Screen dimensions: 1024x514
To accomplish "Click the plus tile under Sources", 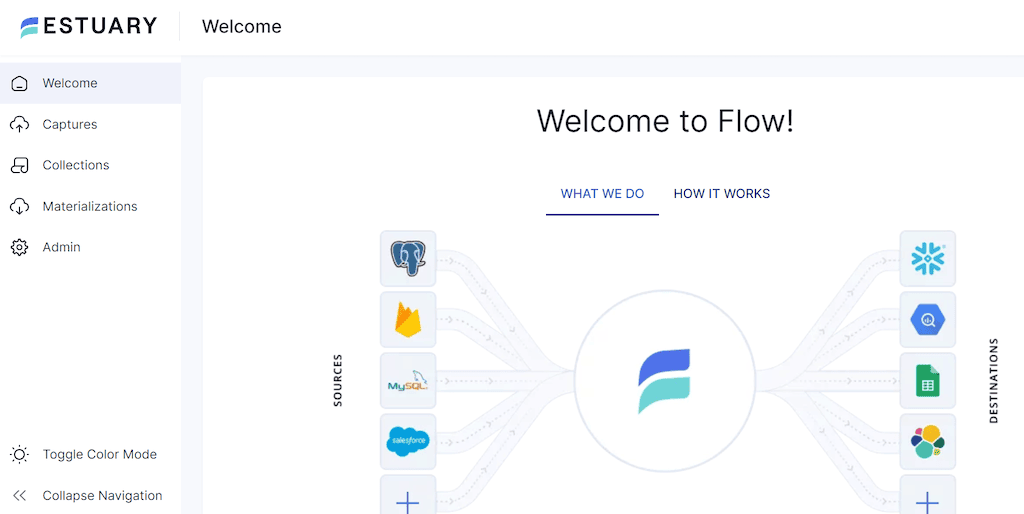I will click(x=408, y=496).
